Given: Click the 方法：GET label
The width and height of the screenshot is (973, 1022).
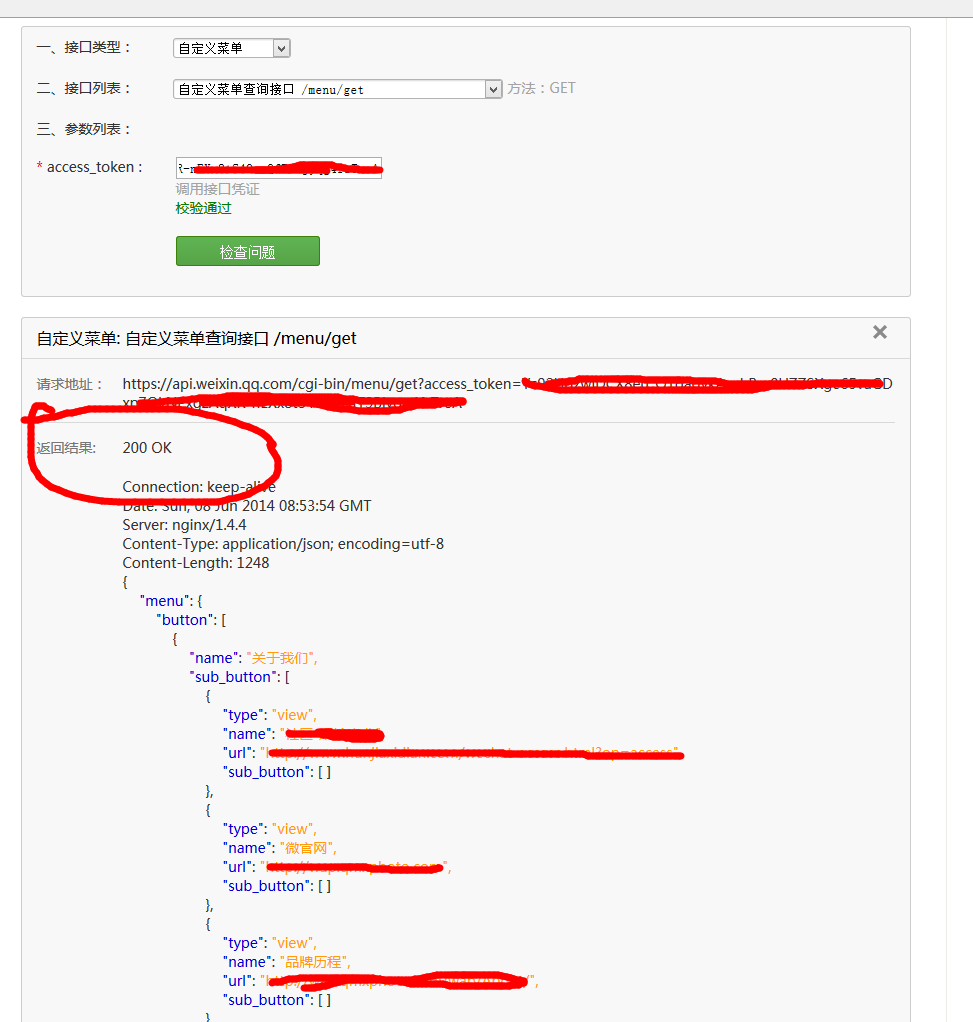Looking at the screenshot, I should click(x=542, y=88).
